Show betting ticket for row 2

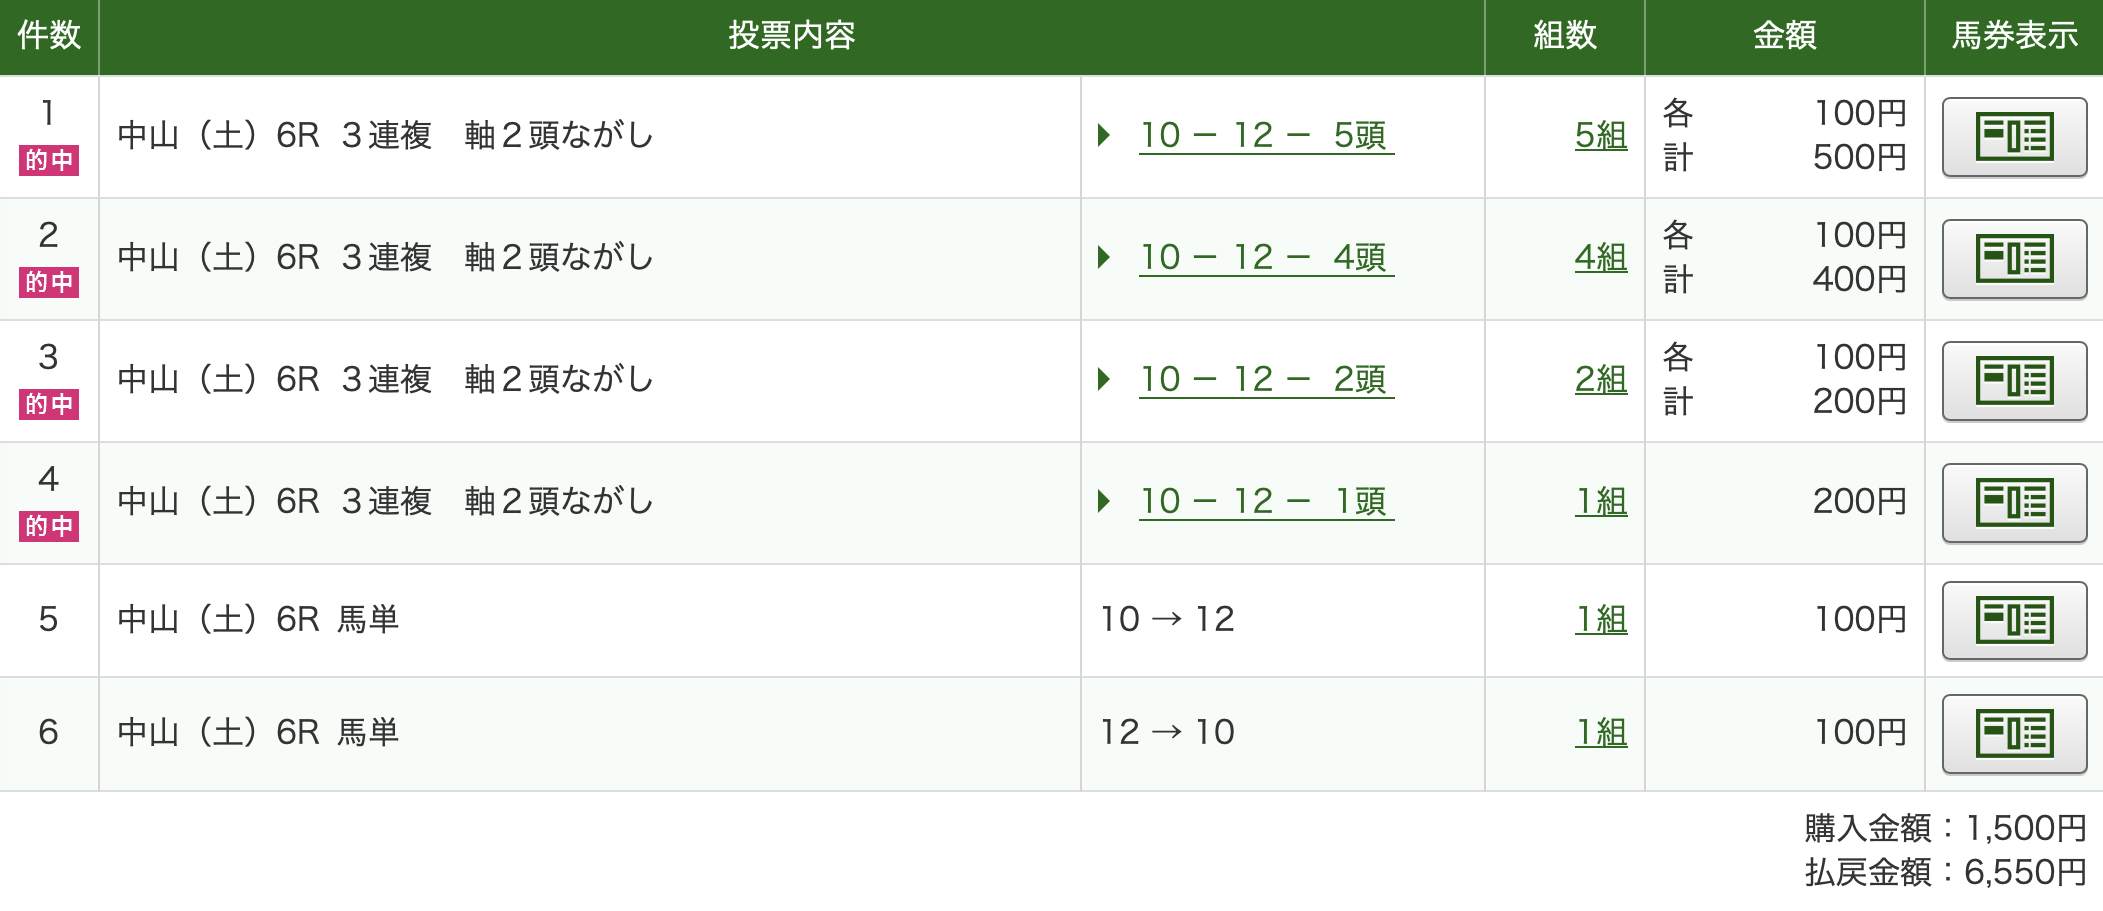coord(2013,259)
